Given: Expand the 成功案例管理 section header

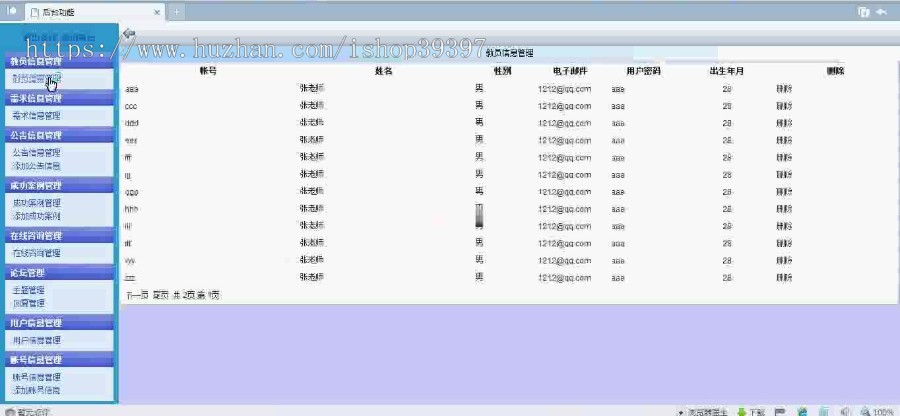Looking at the screenshot, I should pyautogui.click(x=59, y=185).
